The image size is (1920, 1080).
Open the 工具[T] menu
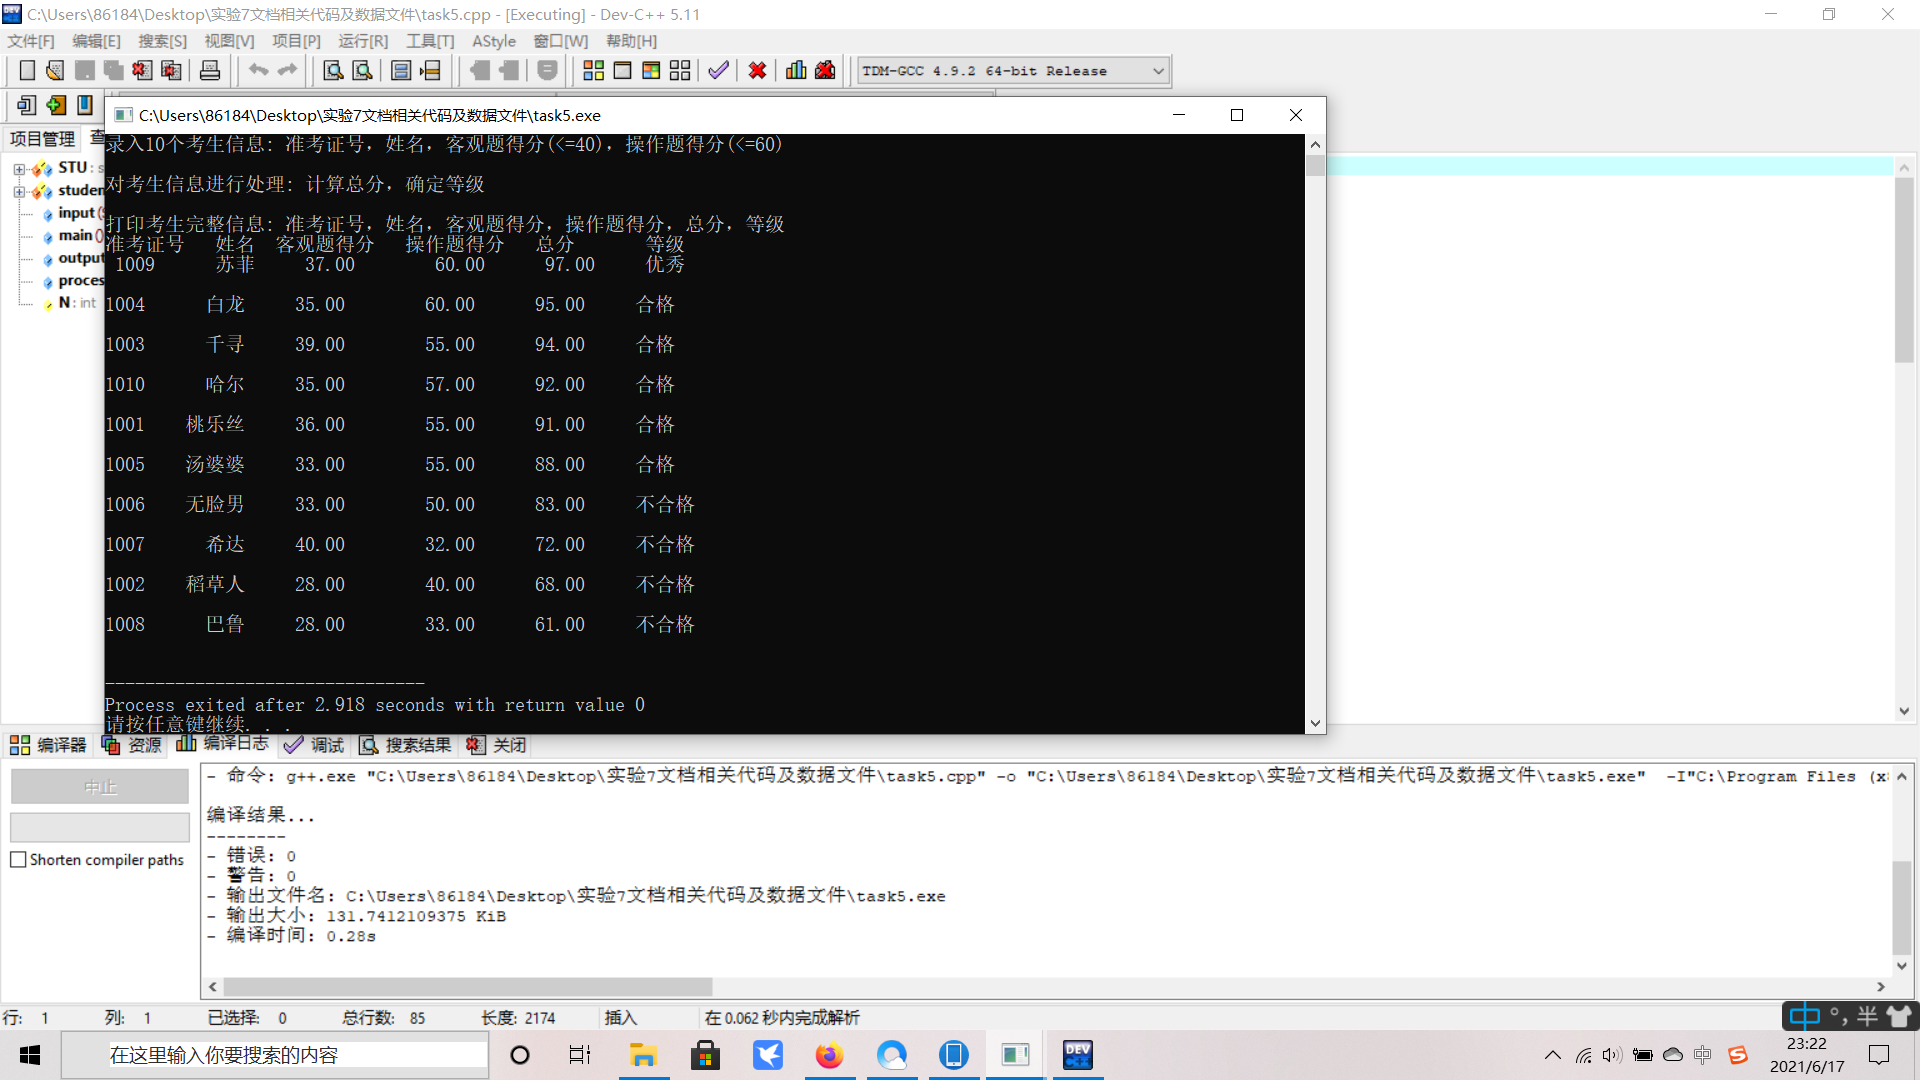pos(430,41)
